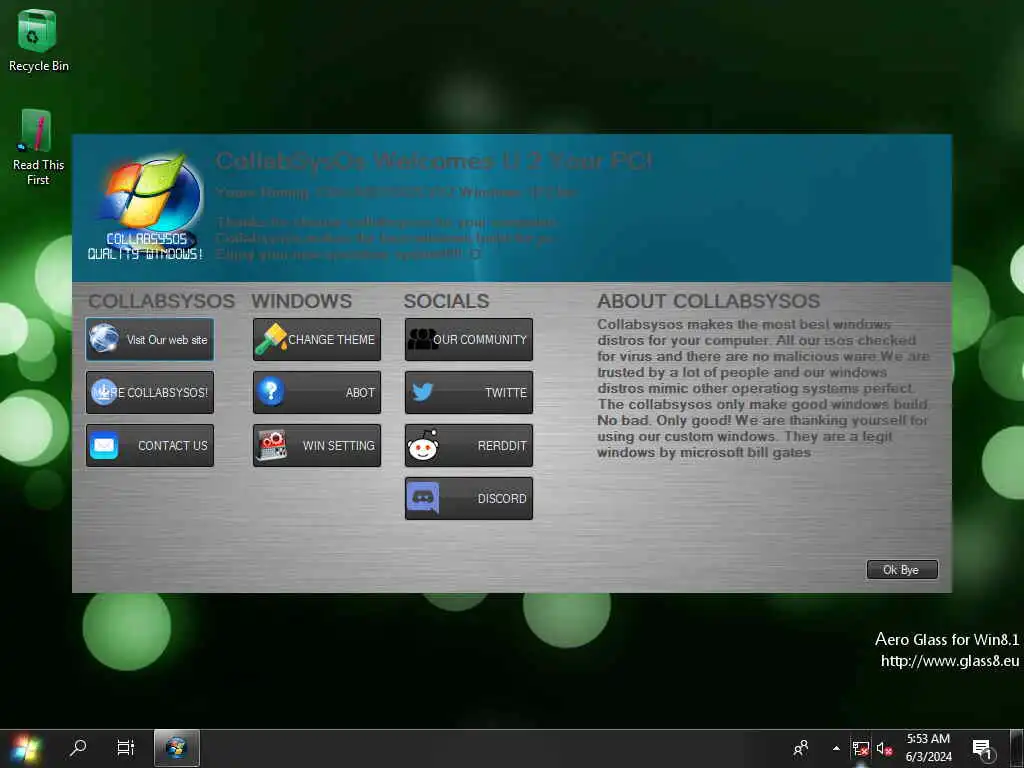Click the control panel icon on Win Setting
Viewport: 1024px width, 768px height.
(x=271, y=445)
